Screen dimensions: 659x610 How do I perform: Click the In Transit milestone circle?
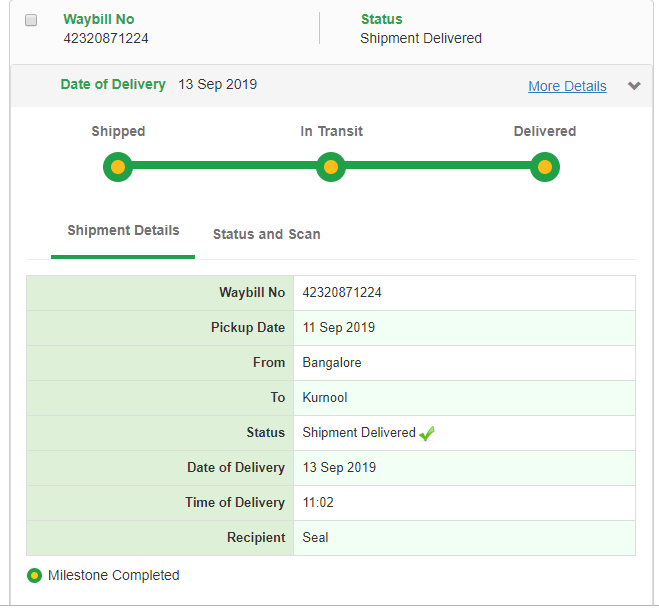point(331,167)
